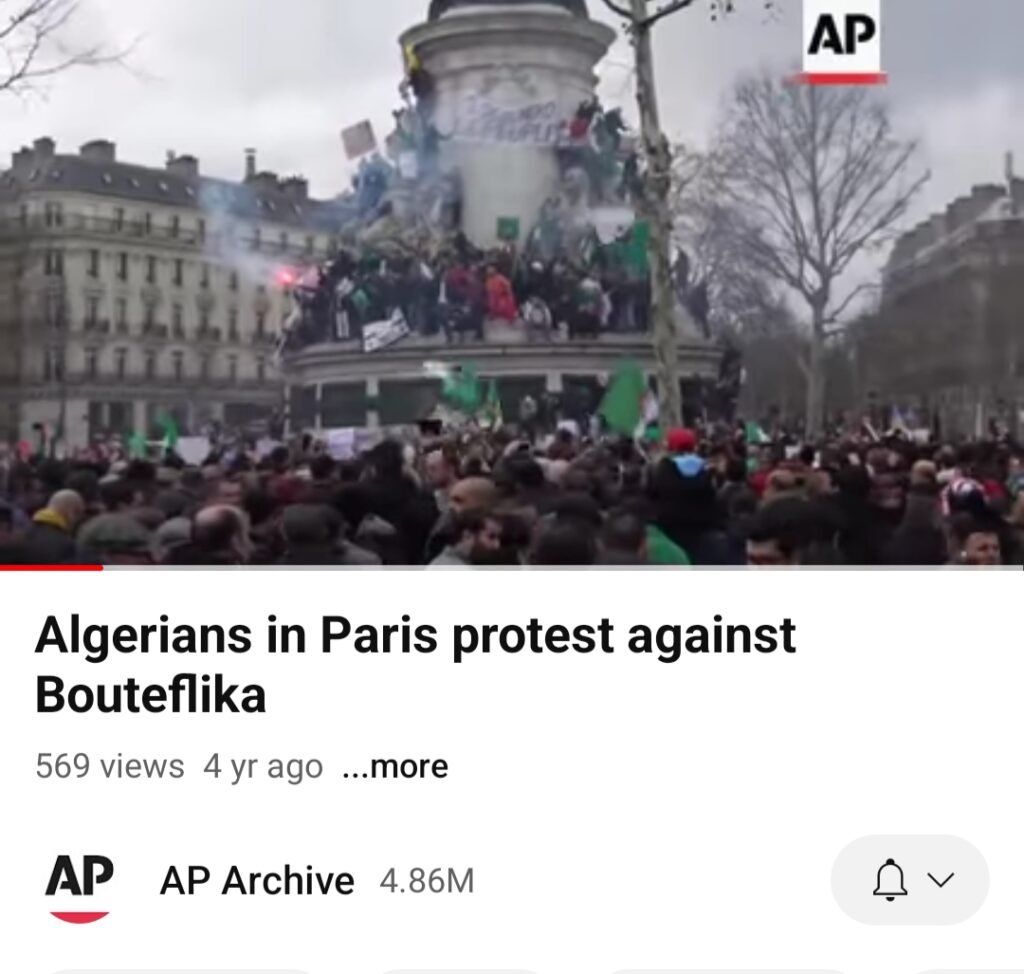Click the '4 yr ago' upload date
This screenshot has width=1024, height=974.
point(263,766)
